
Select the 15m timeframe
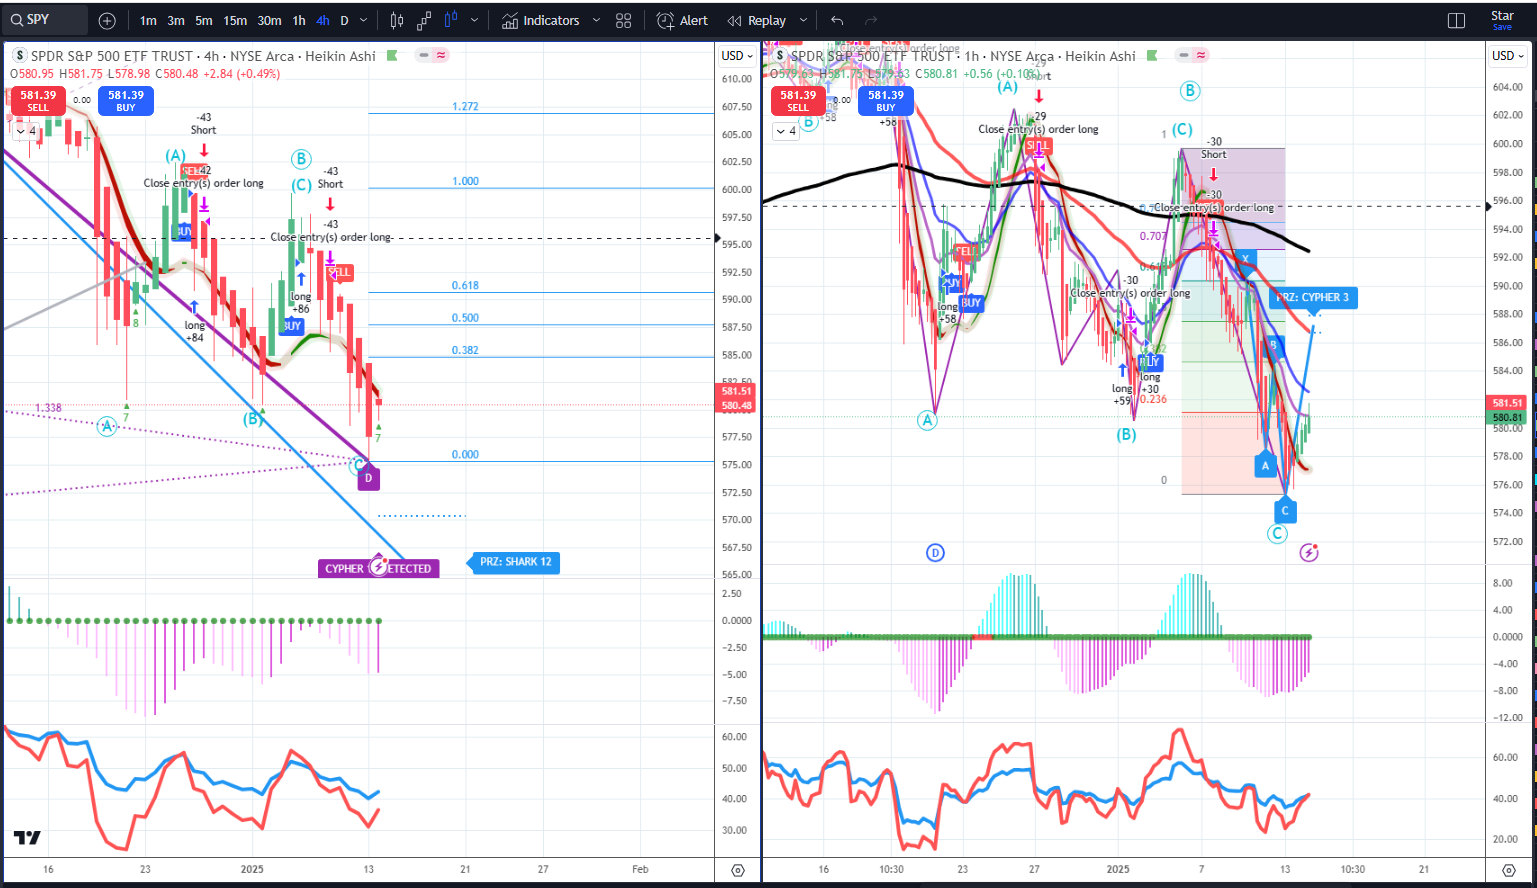tap(235, 21)
